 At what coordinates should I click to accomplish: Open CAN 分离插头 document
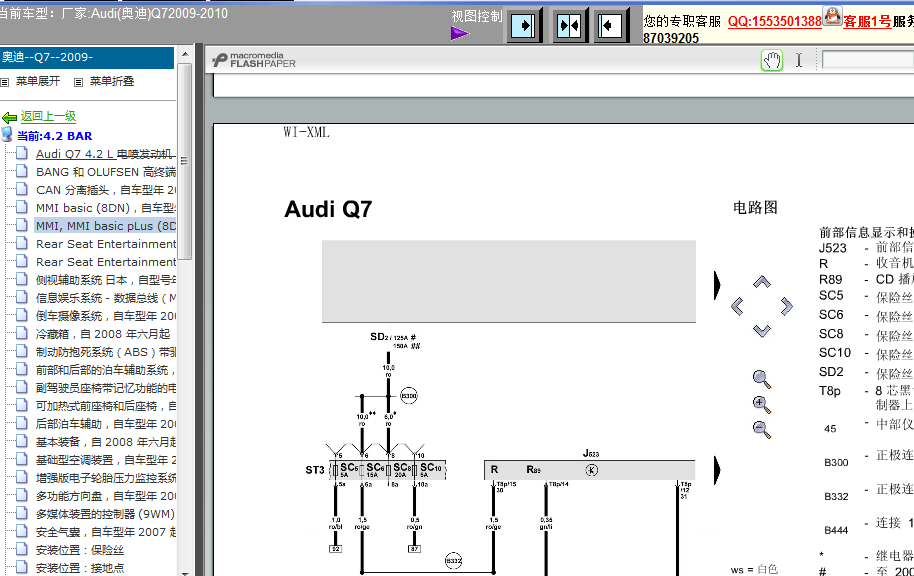click(106, 190)
